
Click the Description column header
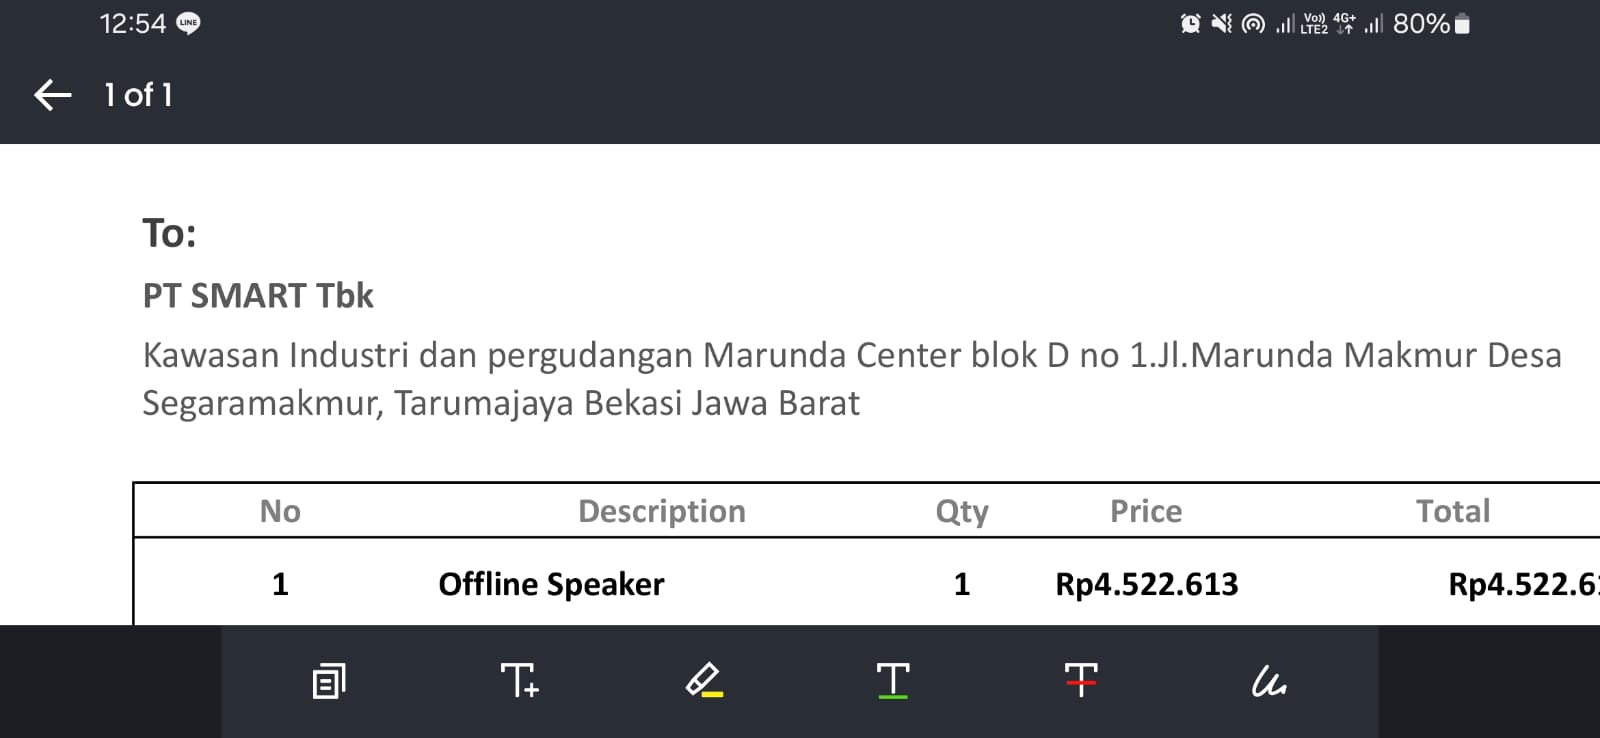coord(662,511)
